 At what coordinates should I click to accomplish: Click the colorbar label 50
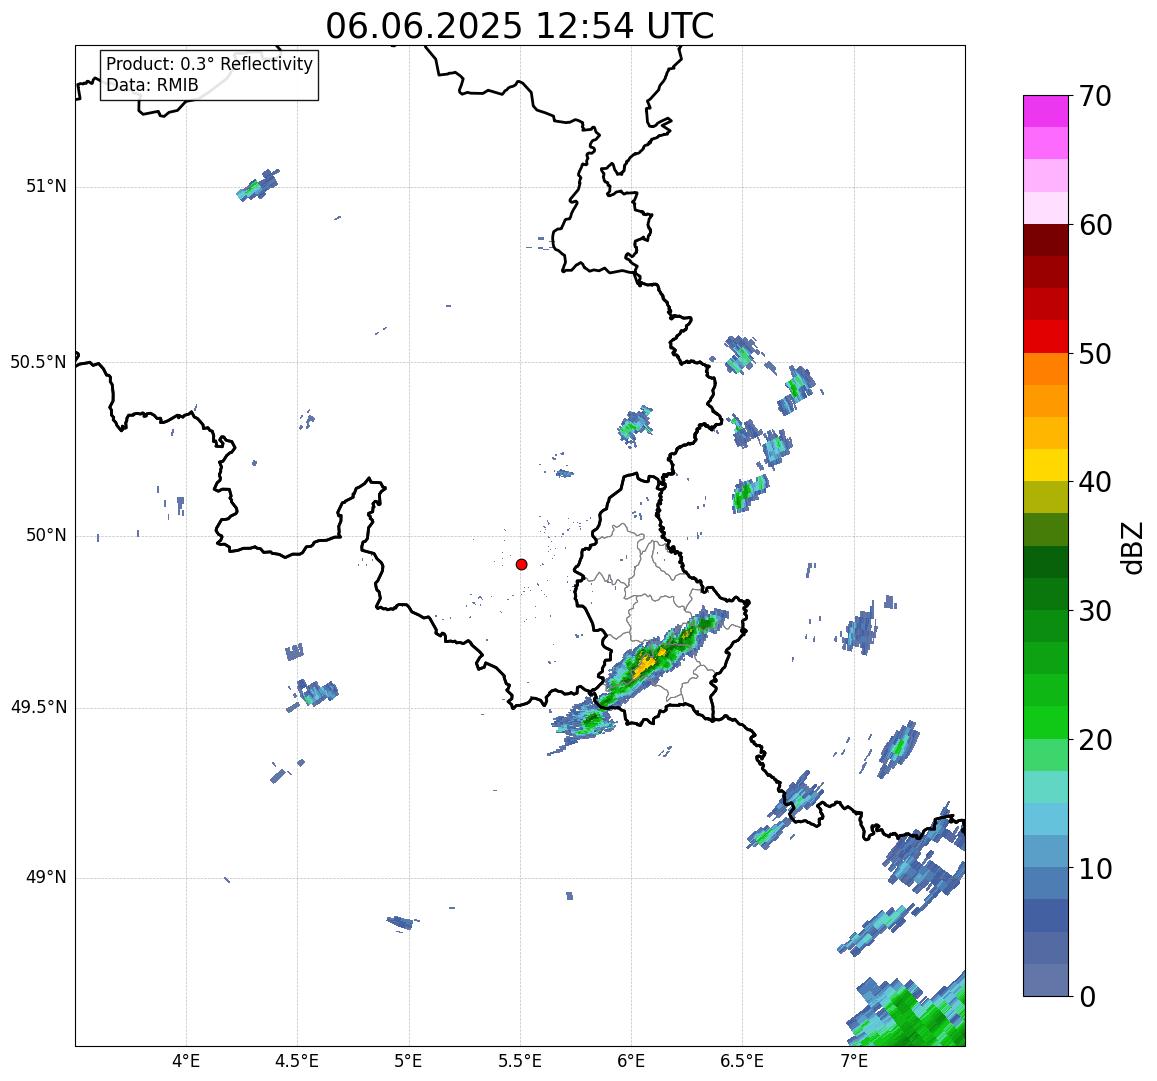[x=1095, y=353]
